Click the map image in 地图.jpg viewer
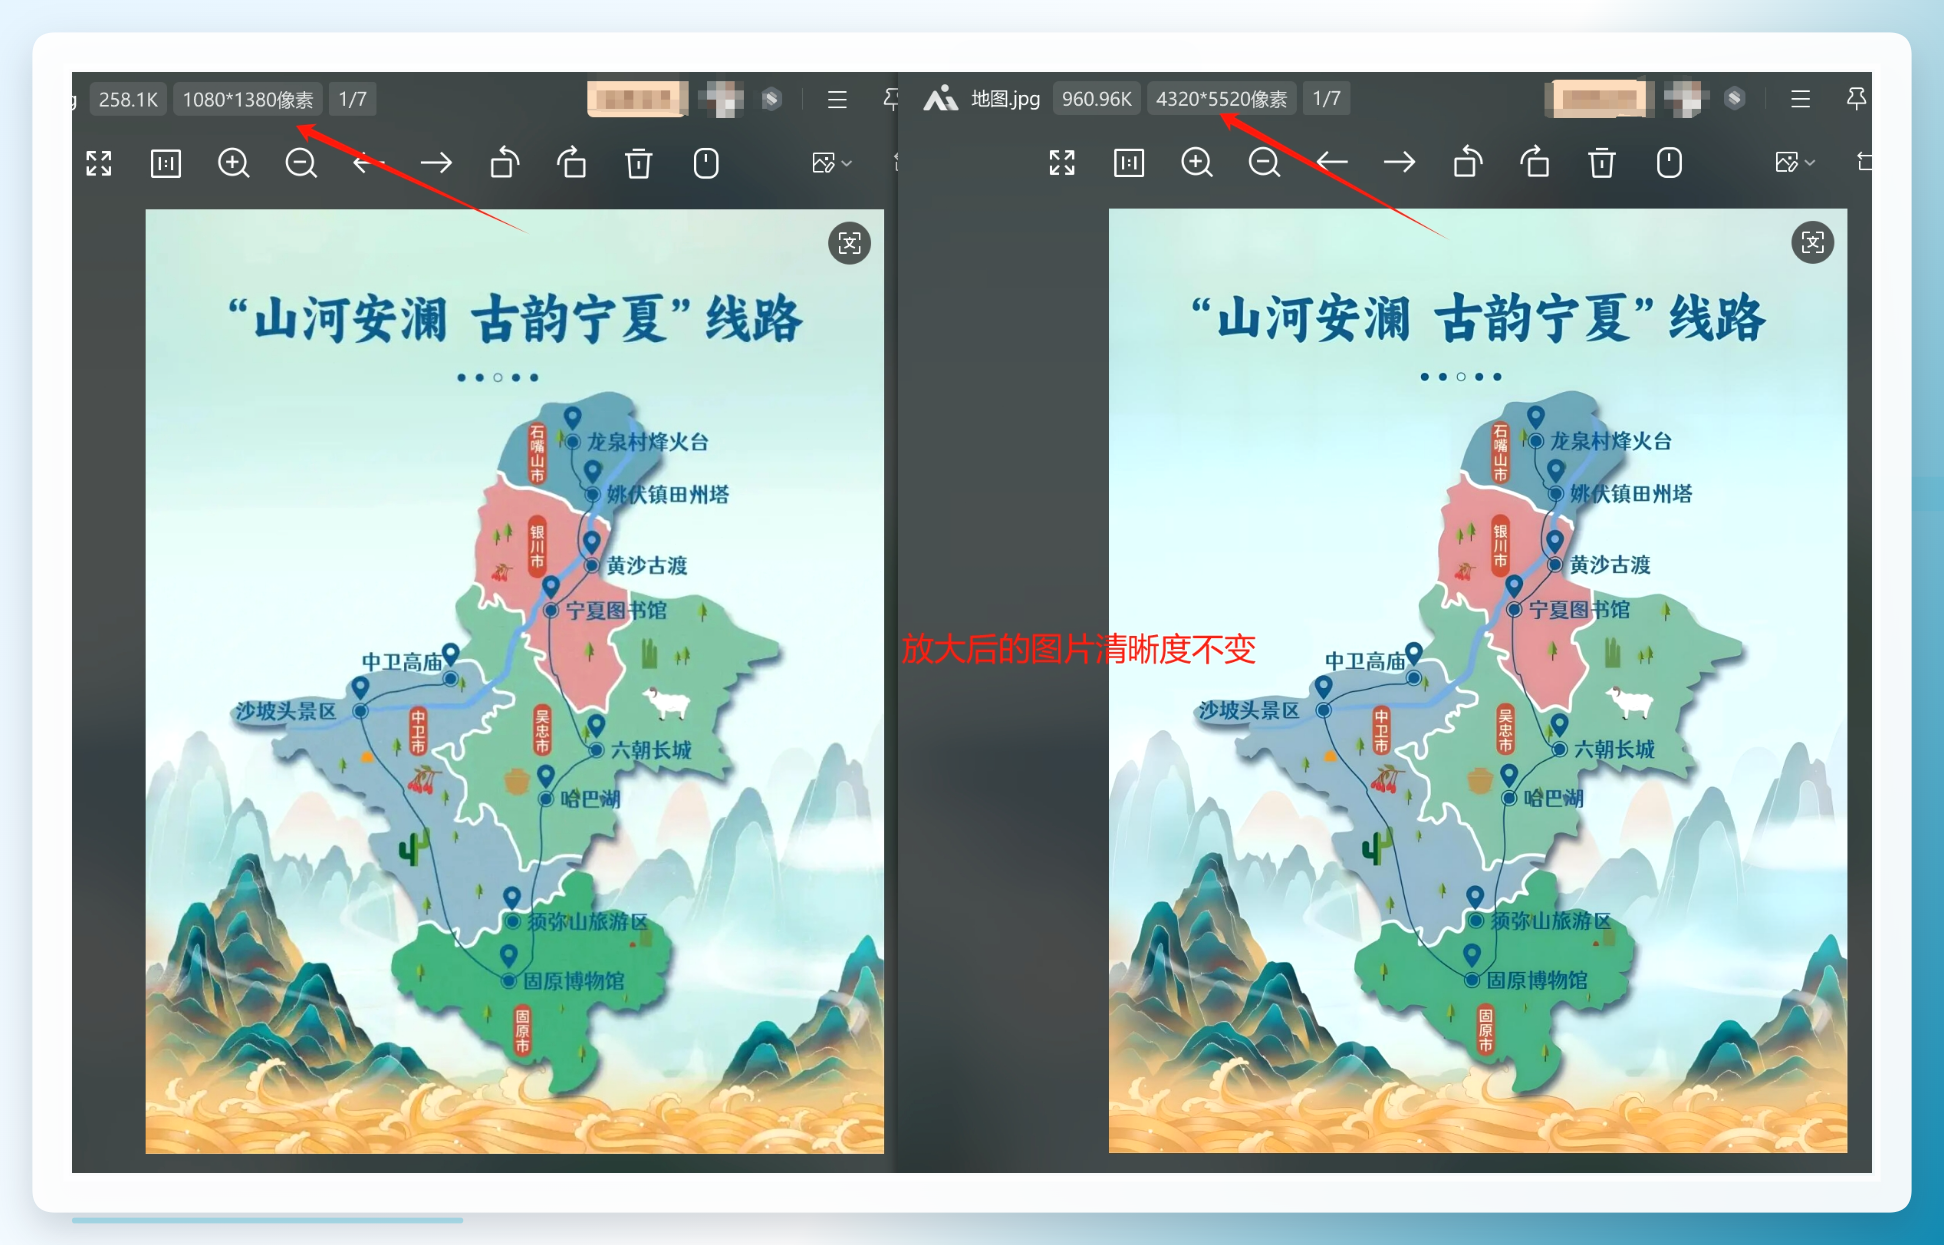 1477,680
